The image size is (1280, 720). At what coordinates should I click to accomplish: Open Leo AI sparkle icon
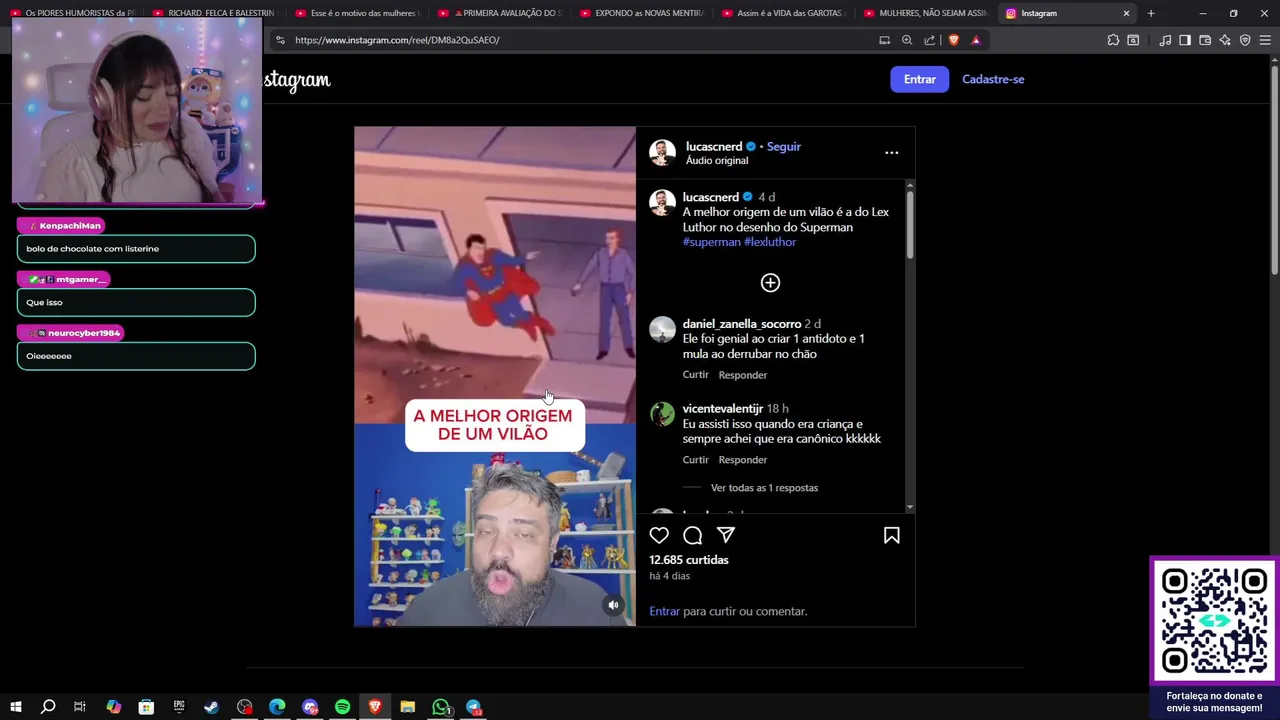pos(1225,40)
